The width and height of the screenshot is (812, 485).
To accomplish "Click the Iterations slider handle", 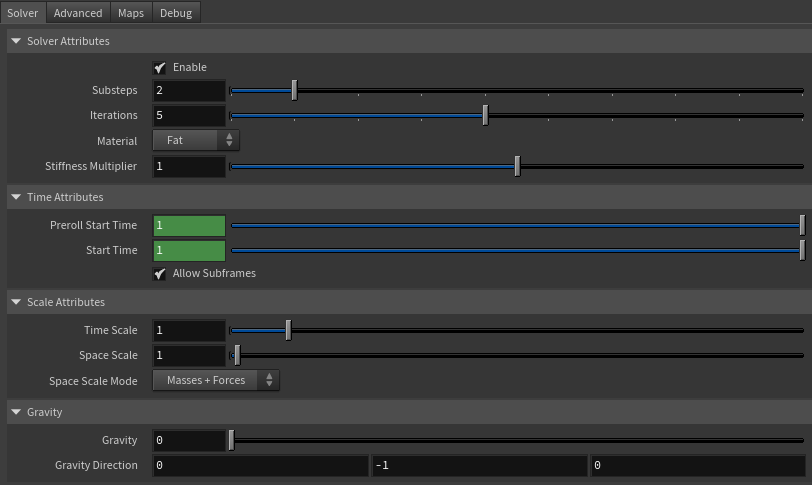I will point(485,115).
